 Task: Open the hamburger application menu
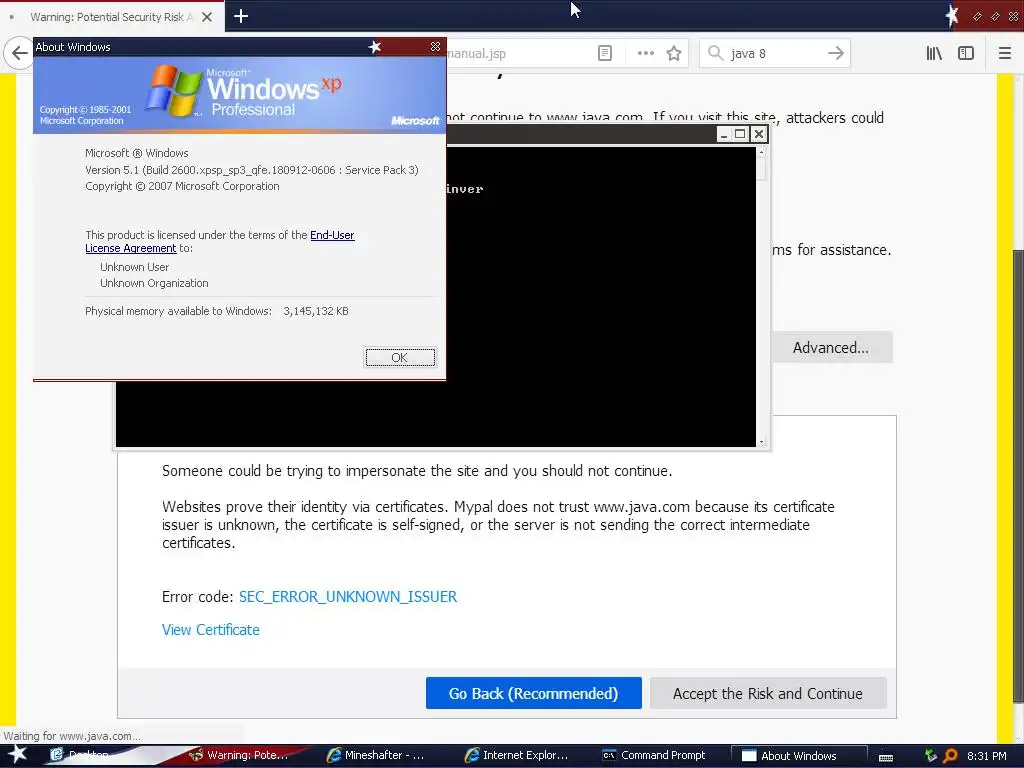[1005, 54]
